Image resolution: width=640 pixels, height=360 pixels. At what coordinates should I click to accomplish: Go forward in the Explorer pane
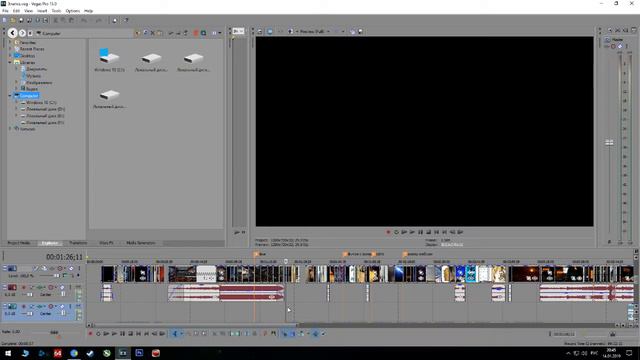pyautogui.click(x=22, y=33)
